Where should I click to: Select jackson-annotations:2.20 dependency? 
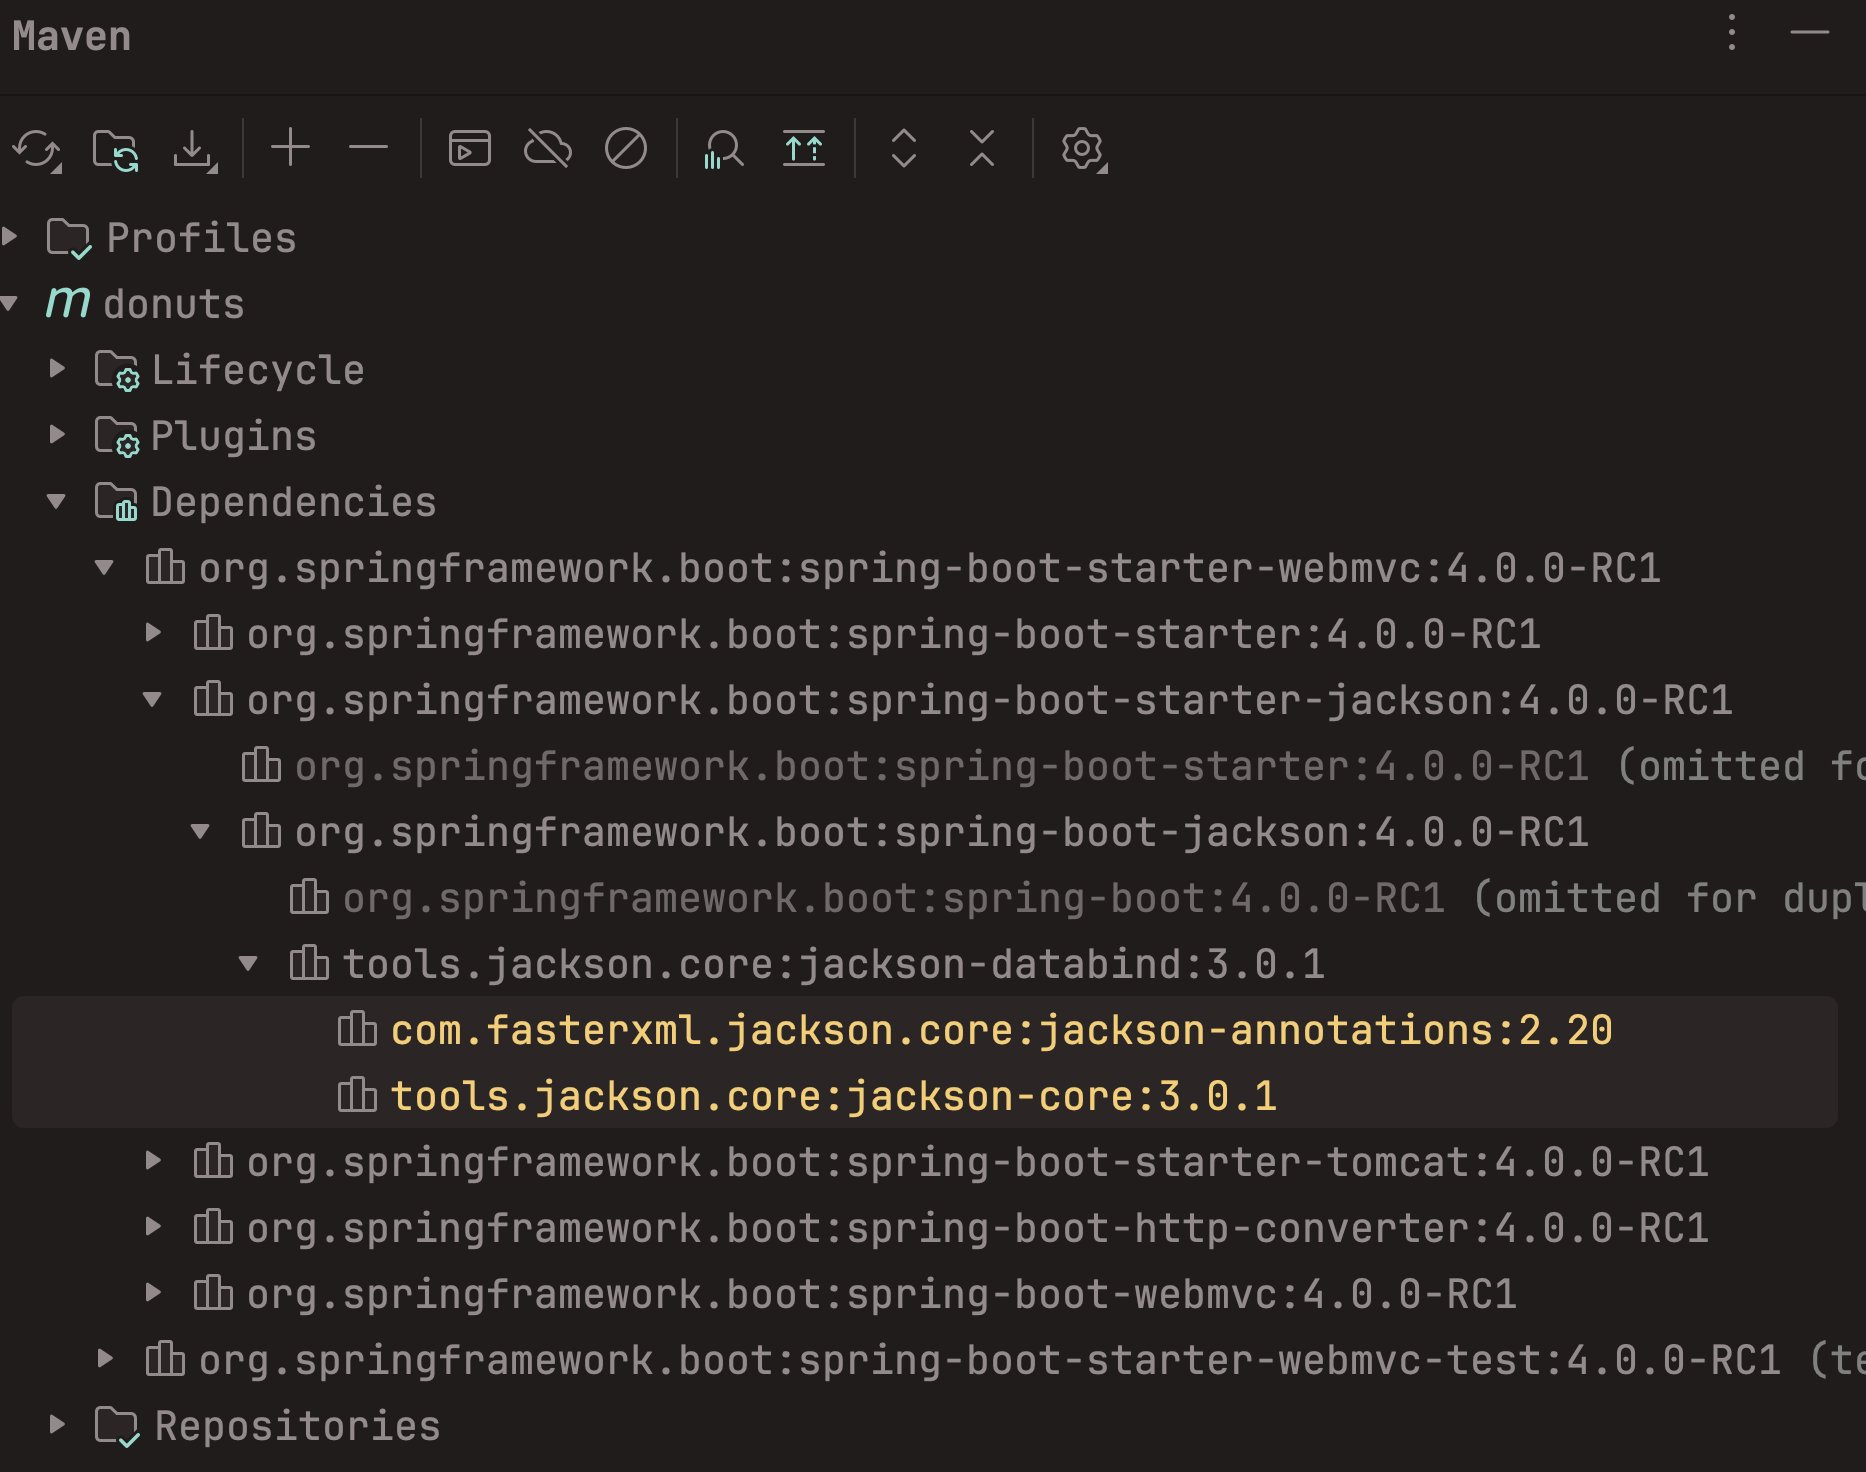(x=1000, y=1030)
